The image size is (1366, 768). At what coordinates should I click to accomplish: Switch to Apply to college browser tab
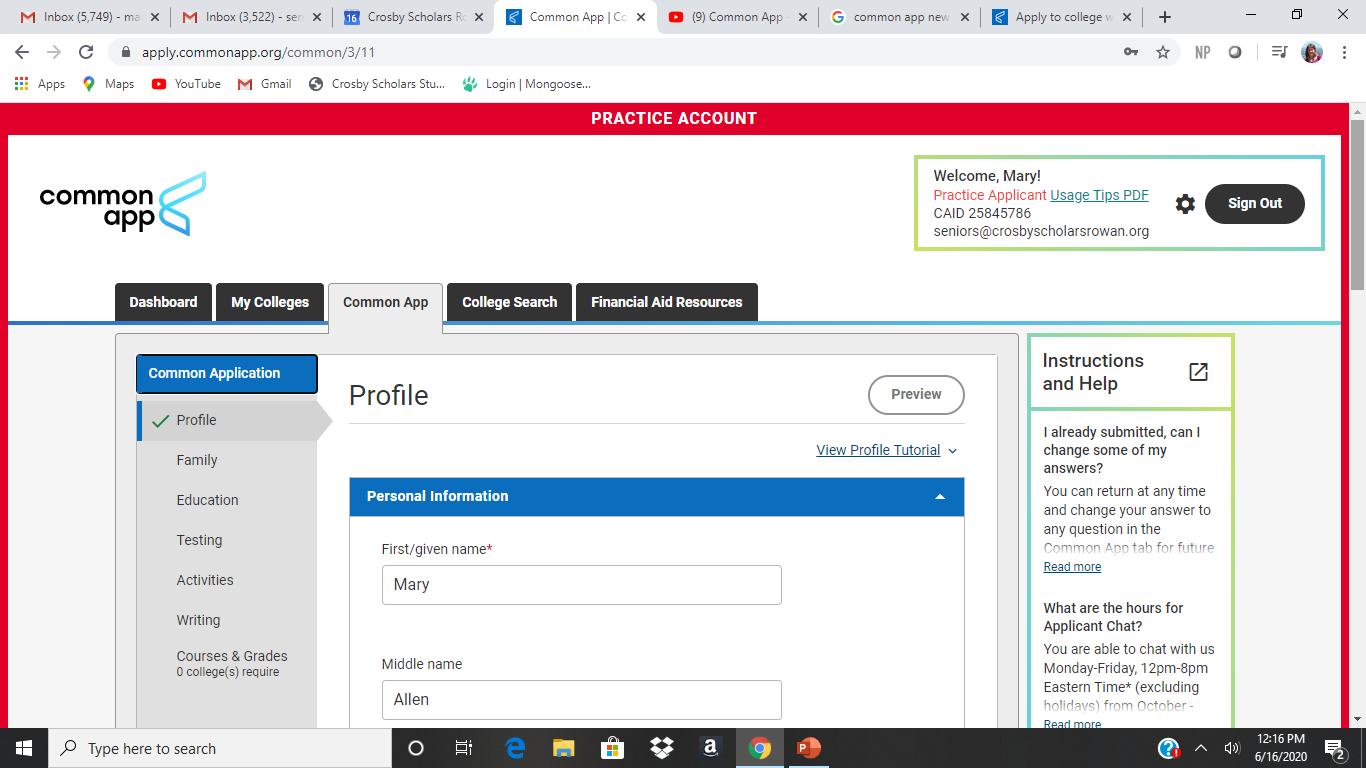[1060, 17]
